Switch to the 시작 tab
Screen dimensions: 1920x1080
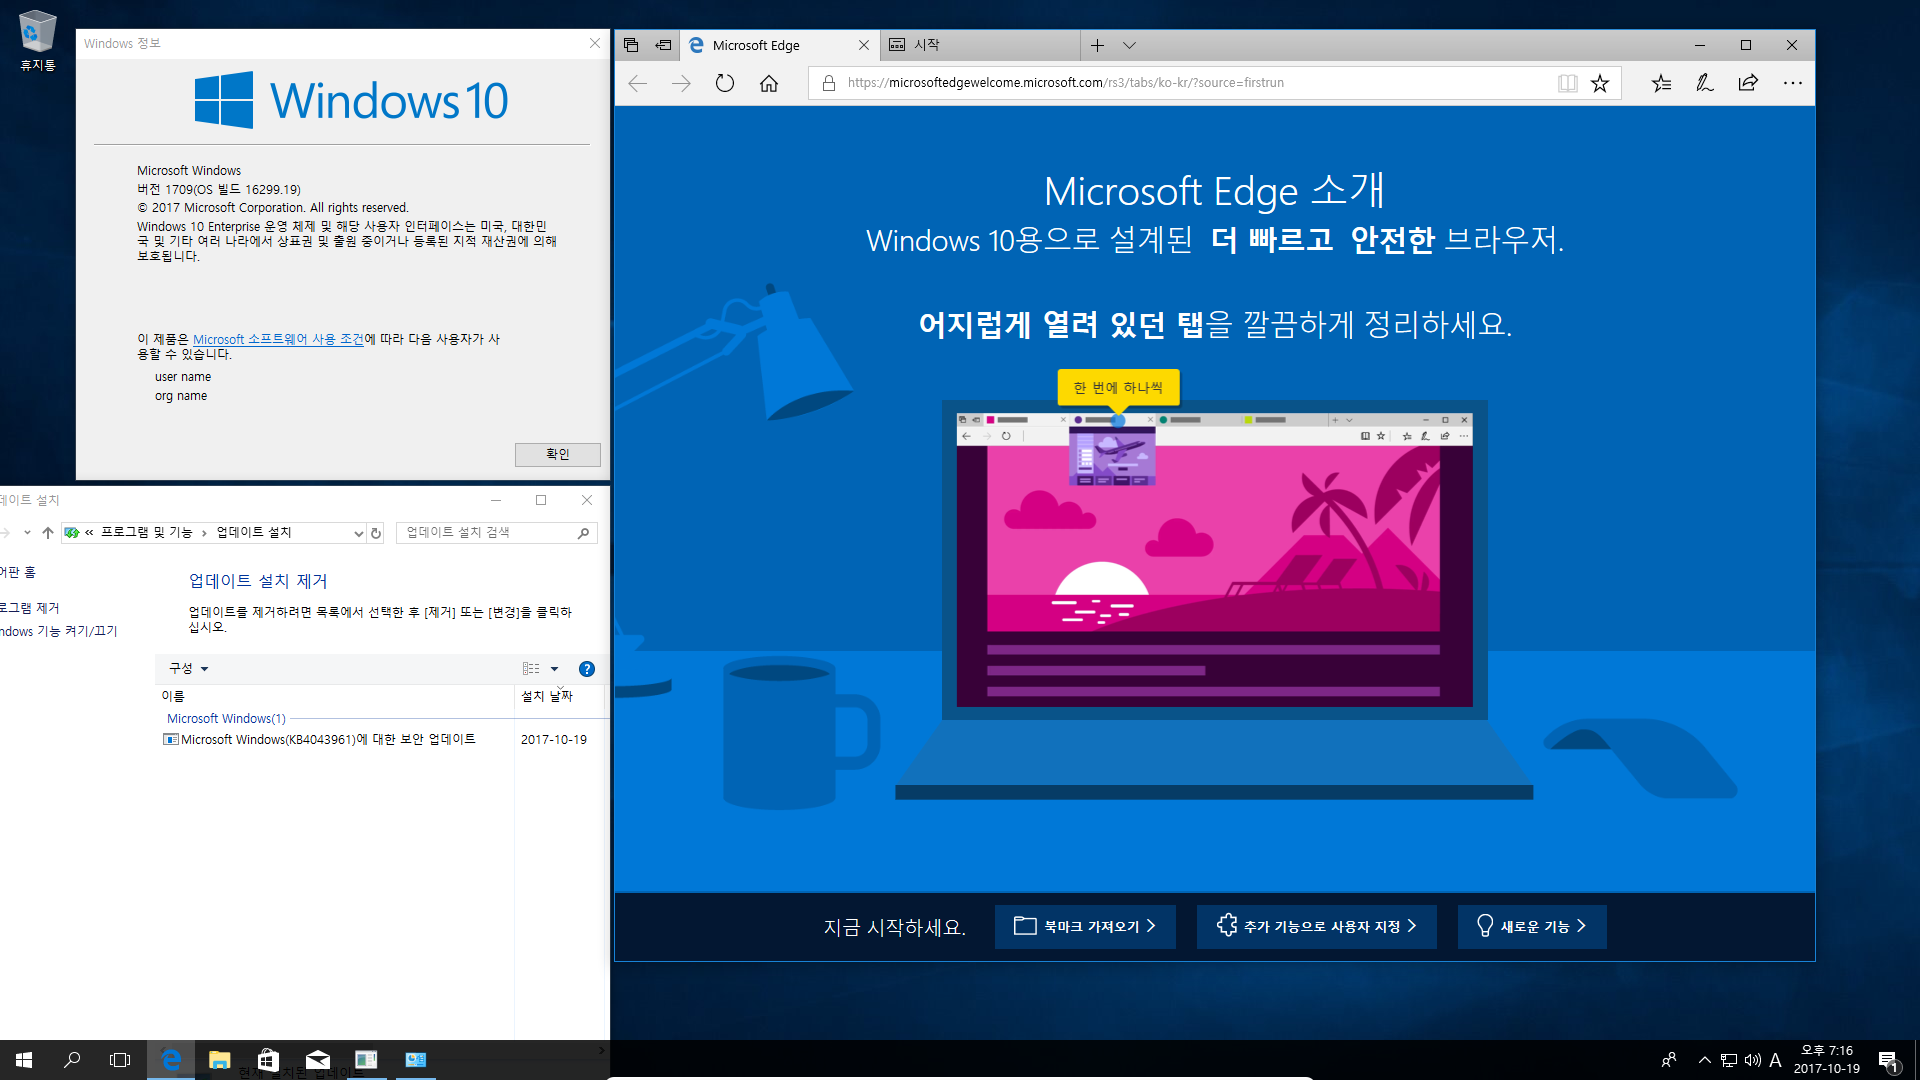[x=980, y=45]
